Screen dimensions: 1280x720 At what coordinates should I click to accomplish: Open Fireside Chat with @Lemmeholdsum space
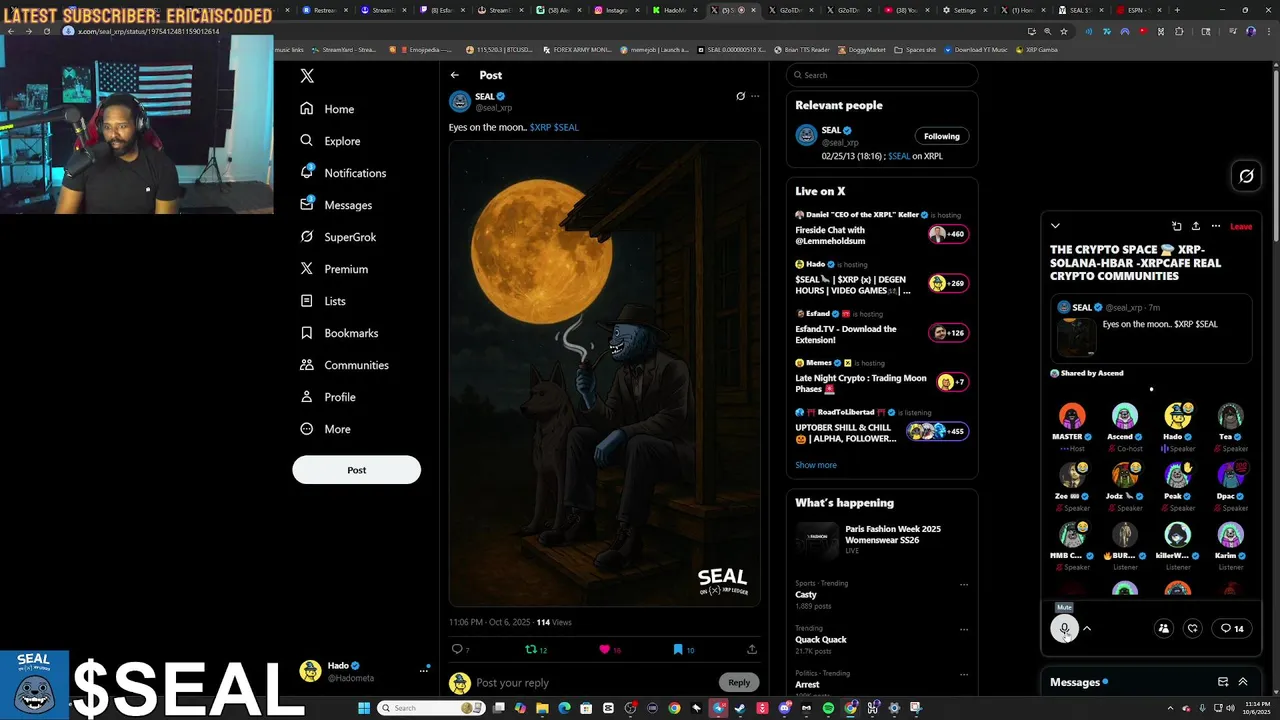(x=881, y=229)
